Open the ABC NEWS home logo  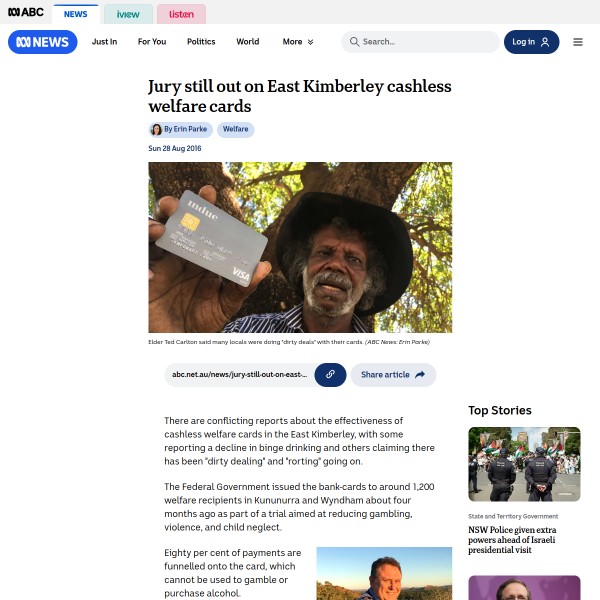42,42
